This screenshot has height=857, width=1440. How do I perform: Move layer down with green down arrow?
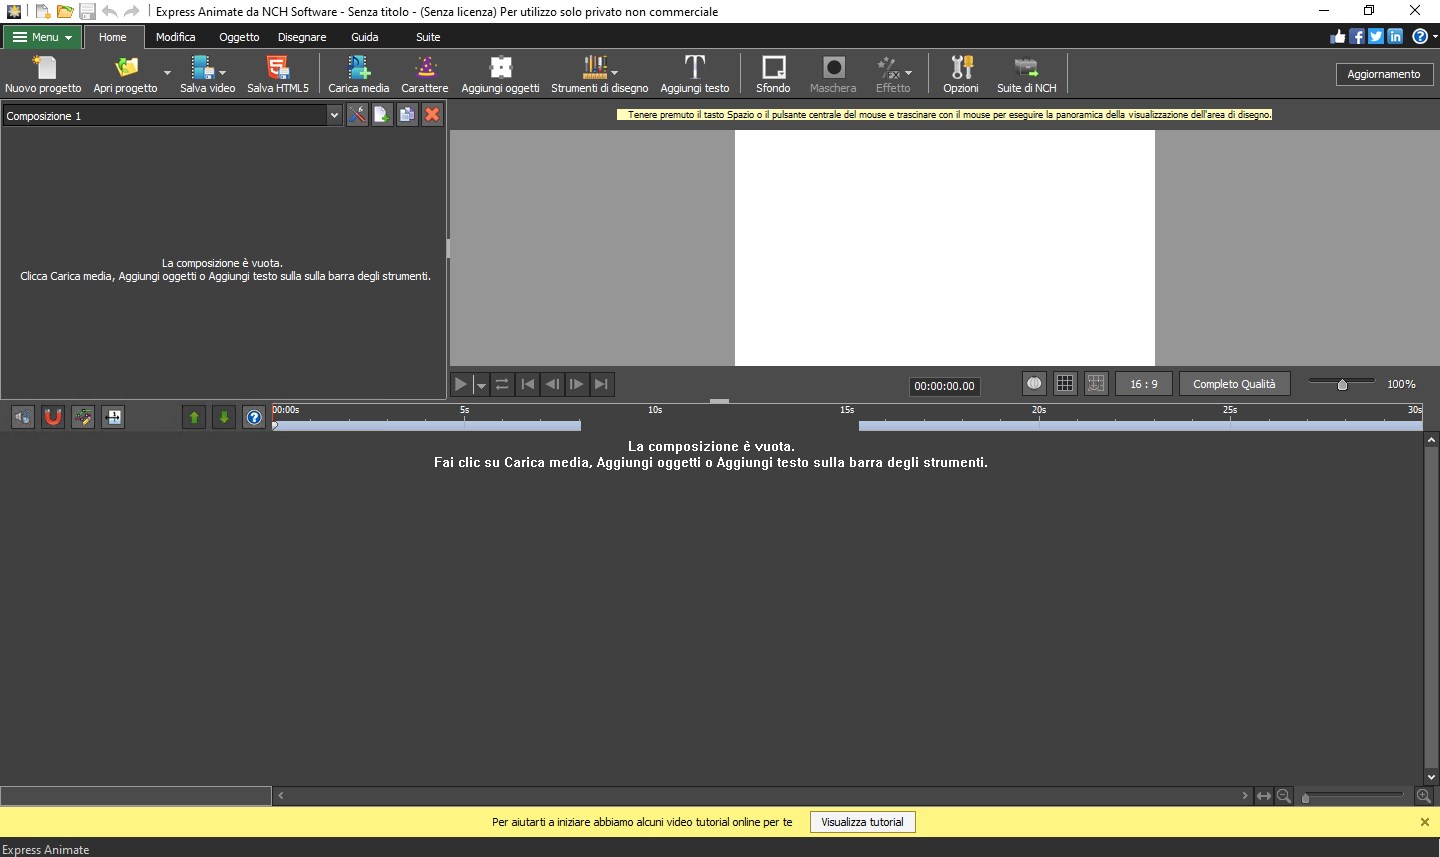[224, 417]
